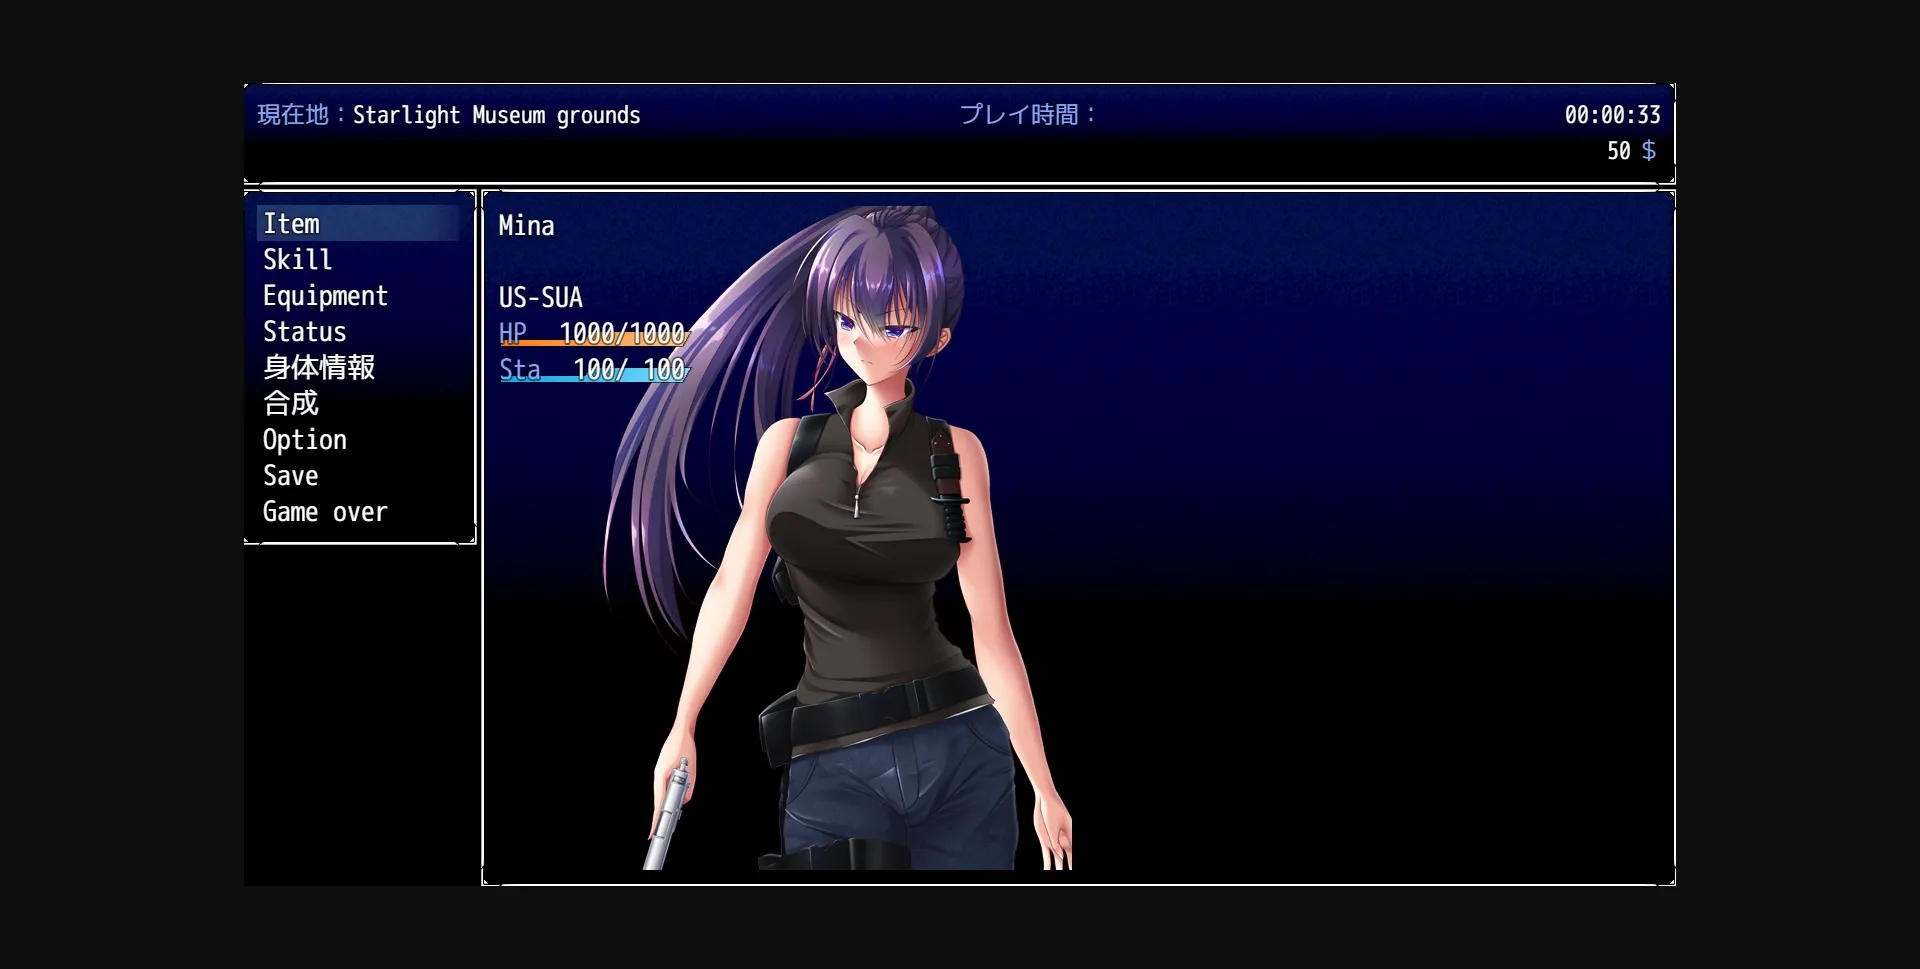Select Skill from the command list
This screenshot has width=1920, height=969.
point(297,260)
